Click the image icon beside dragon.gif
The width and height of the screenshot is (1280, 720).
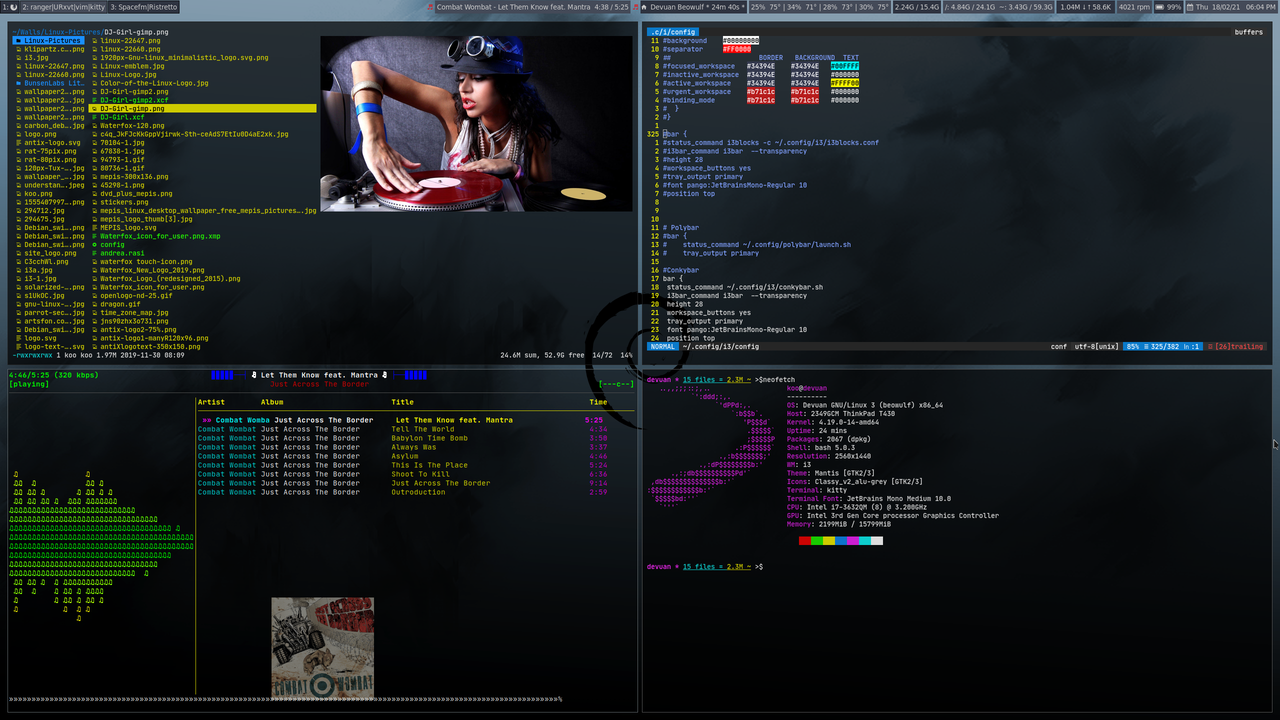coord(94,304)
